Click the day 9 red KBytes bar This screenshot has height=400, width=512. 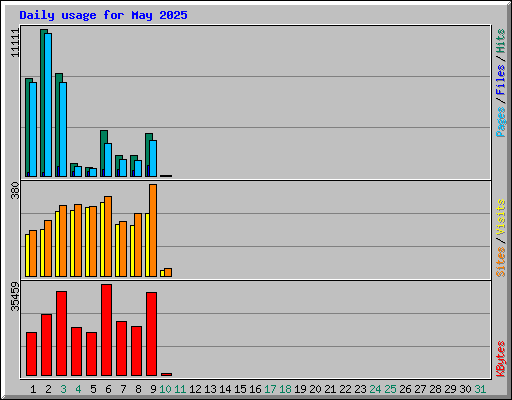pos(151,334)
